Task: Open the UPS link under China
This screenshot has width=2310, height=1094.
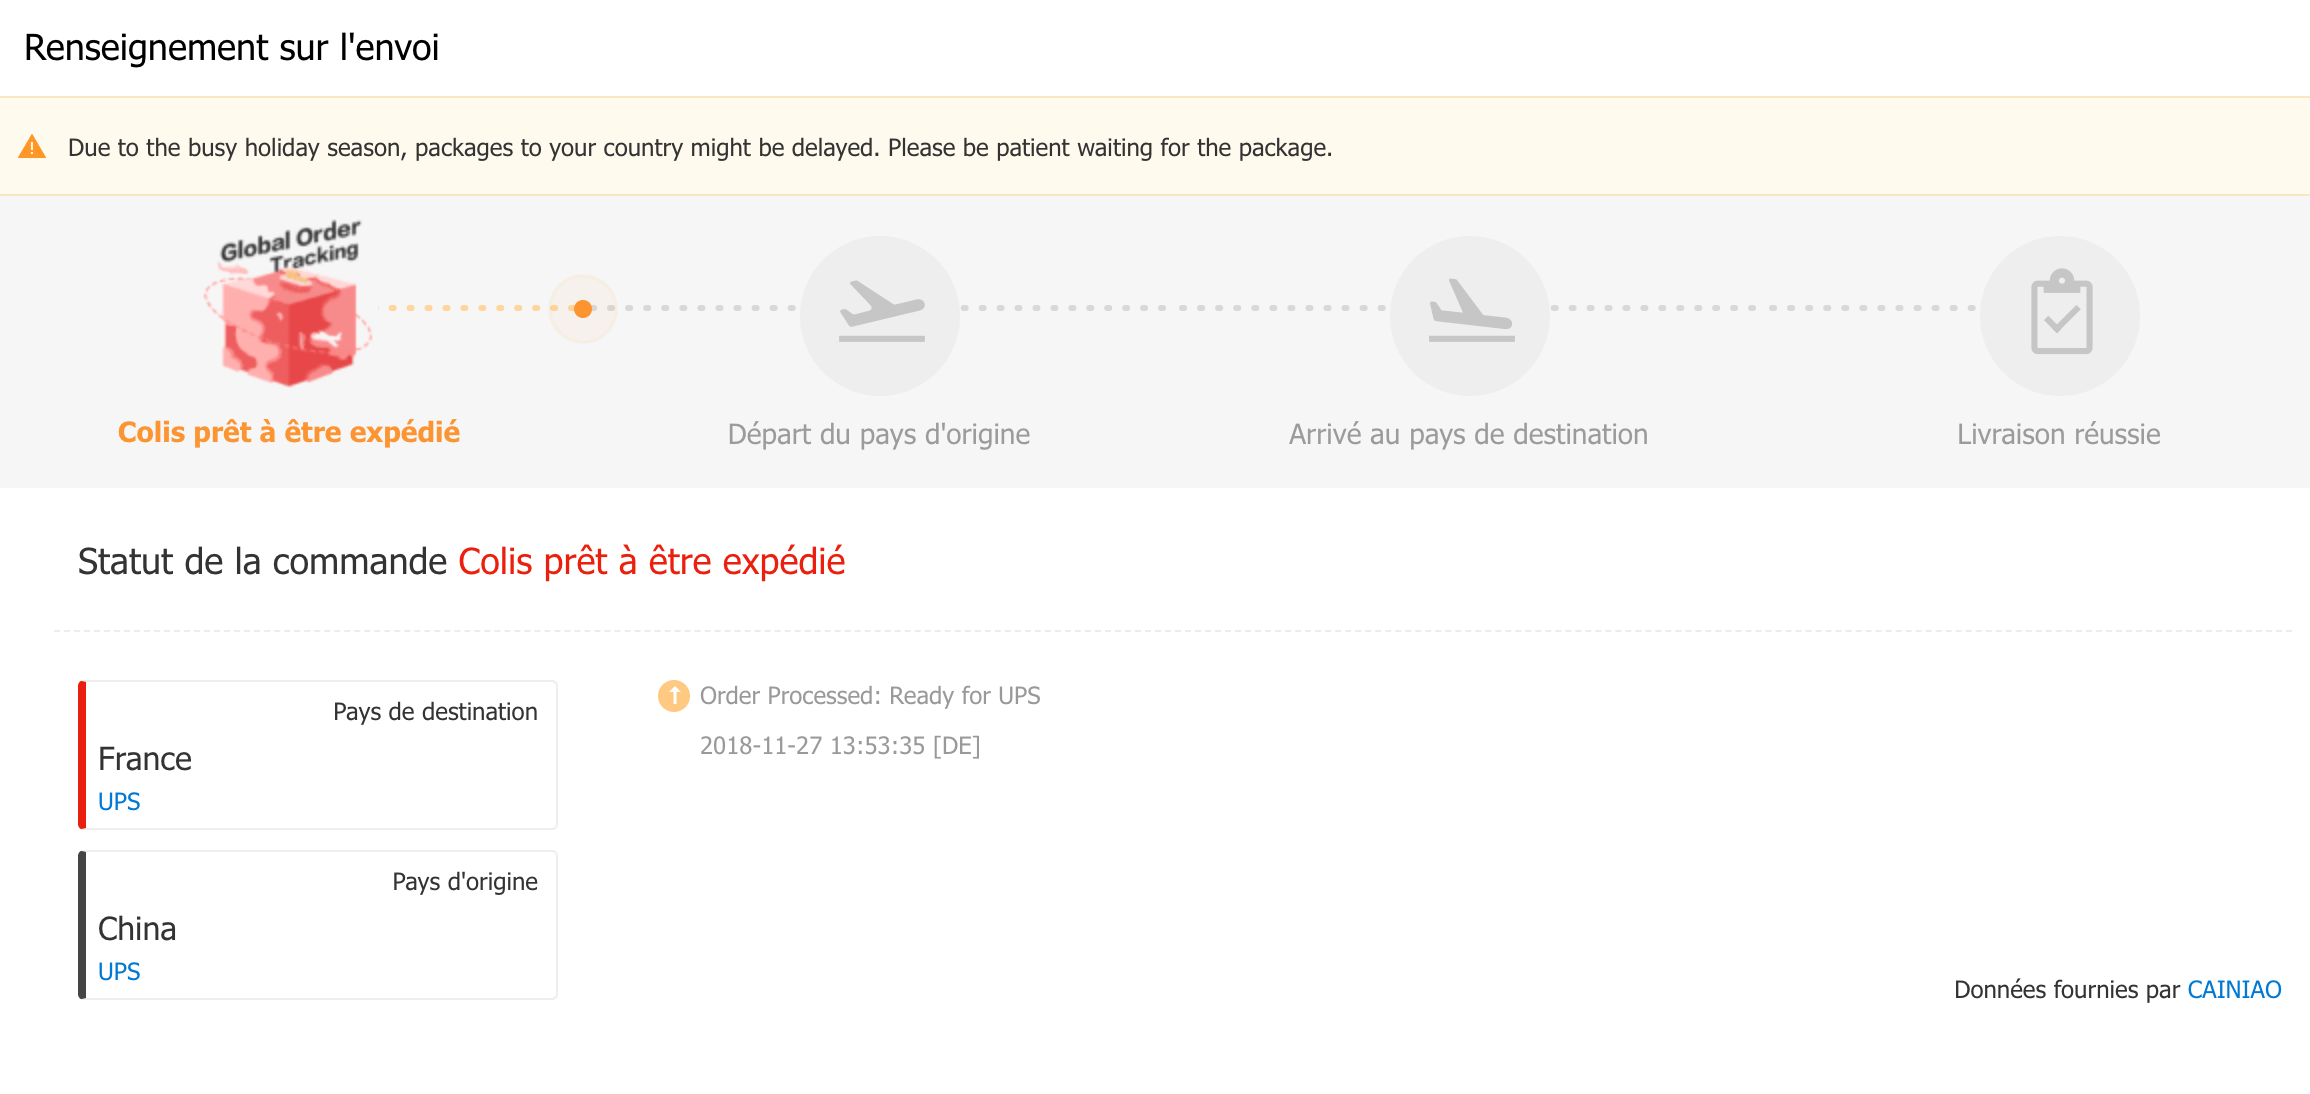Action: tap(119, 972)
